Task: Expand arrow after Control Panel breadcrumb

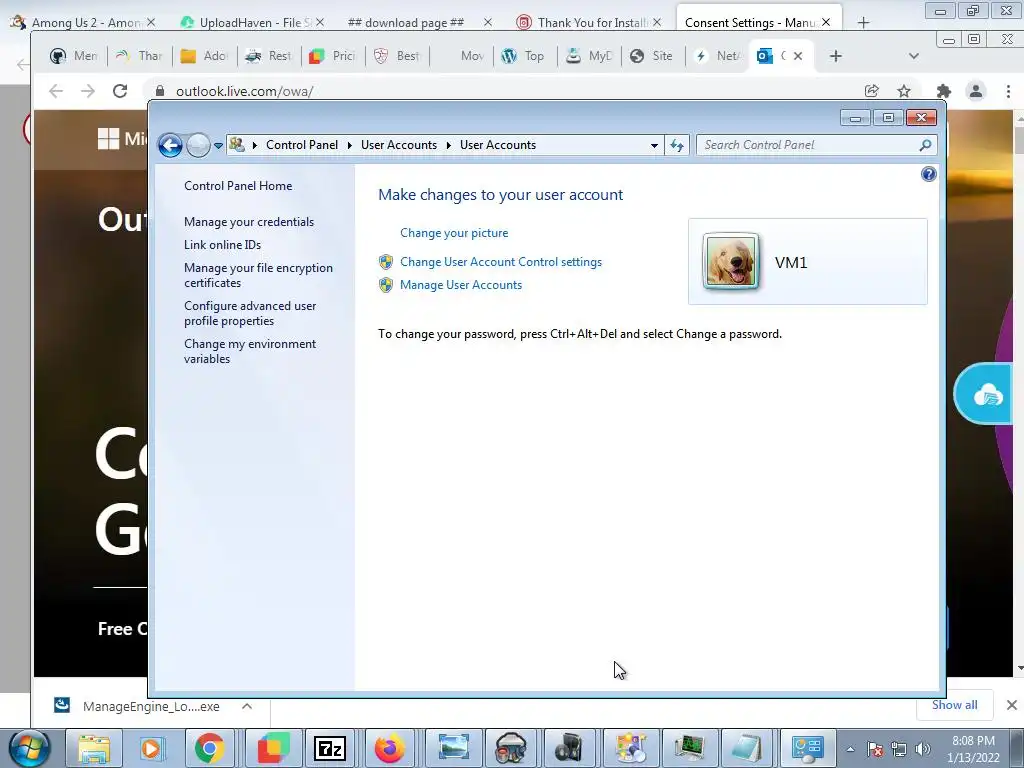Action: [x=350, y=145]
